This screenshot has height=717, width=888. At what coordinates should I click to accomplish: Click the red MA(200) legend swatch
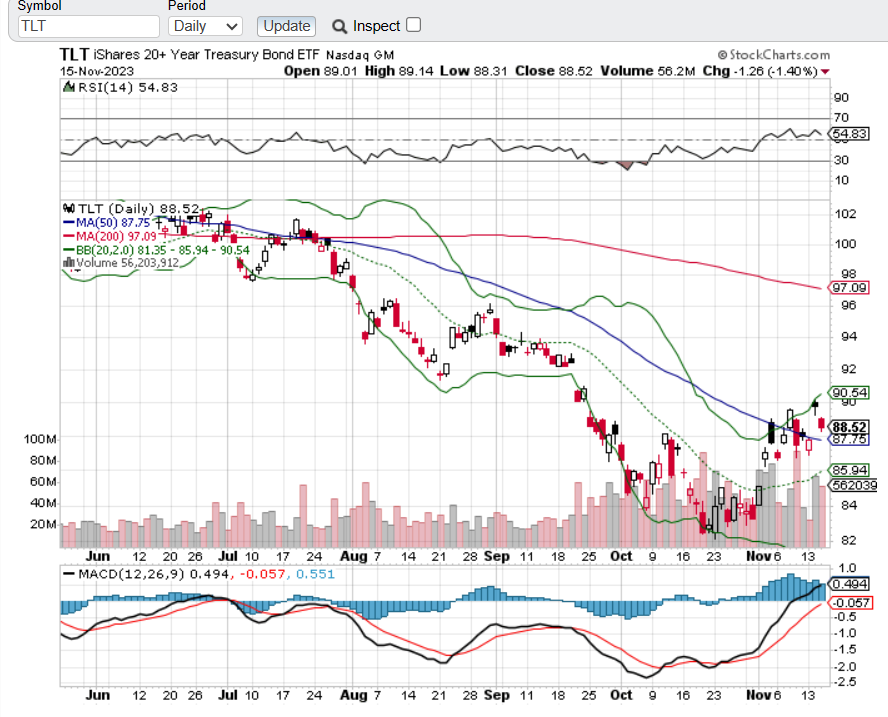click(x=68, y=236)
